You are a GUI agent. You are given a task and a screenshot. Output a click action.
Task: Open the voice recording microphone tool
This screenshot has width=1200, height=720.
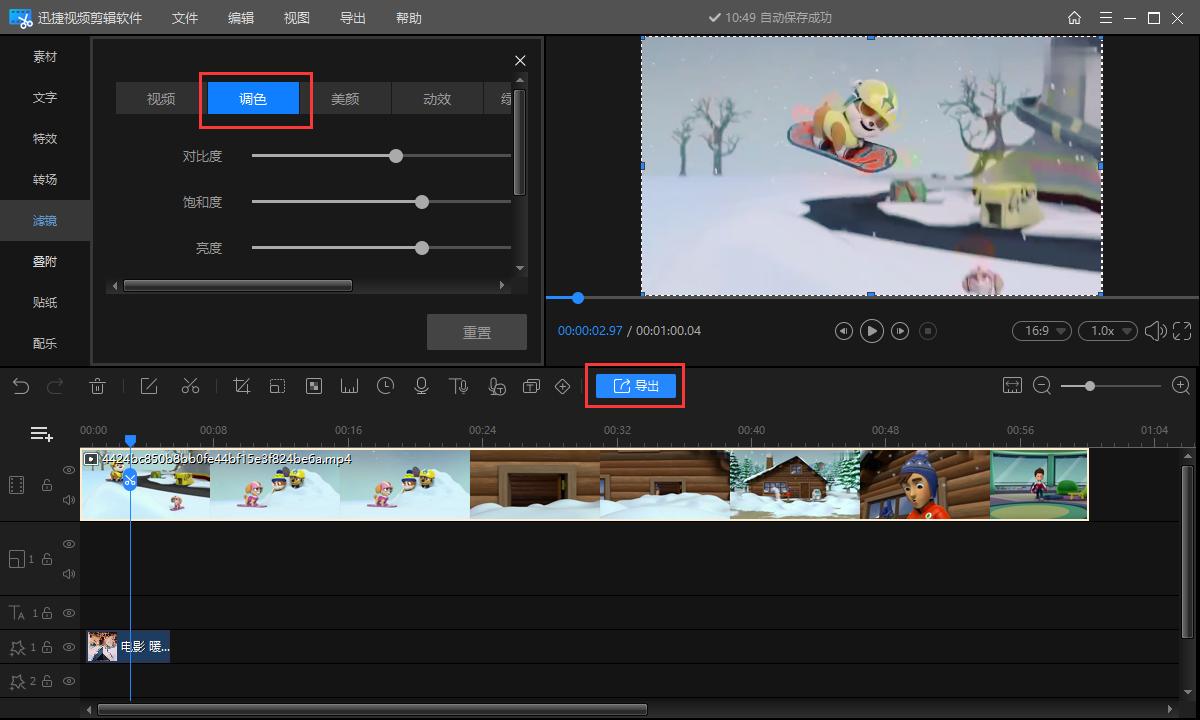click(x=421, y=386)
